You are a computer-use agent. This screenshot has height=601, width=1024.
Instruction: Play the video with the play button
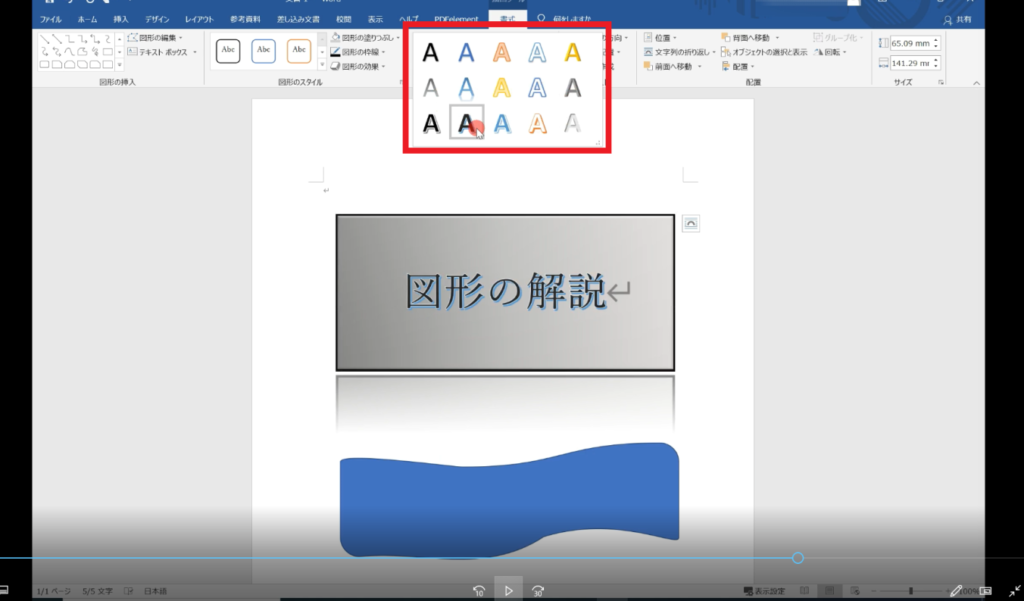click(x=508, y=590)
